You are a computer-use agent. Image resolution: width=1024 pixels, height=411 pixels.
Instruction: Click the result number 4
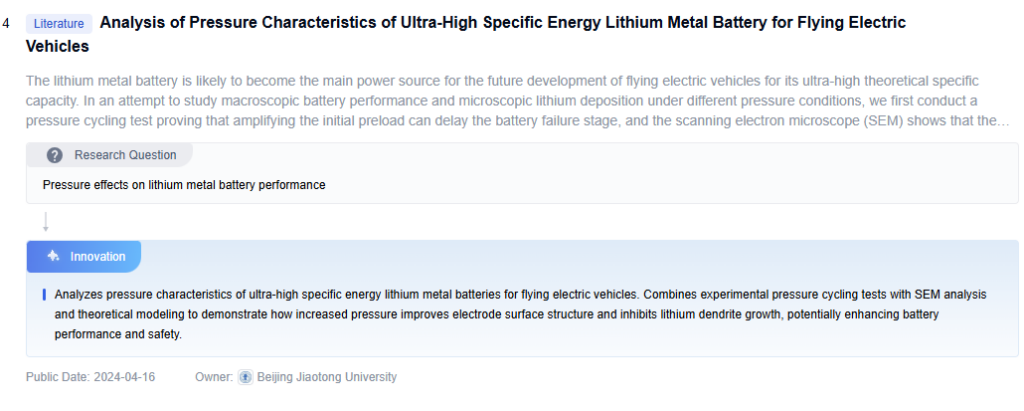pos(7,23)
